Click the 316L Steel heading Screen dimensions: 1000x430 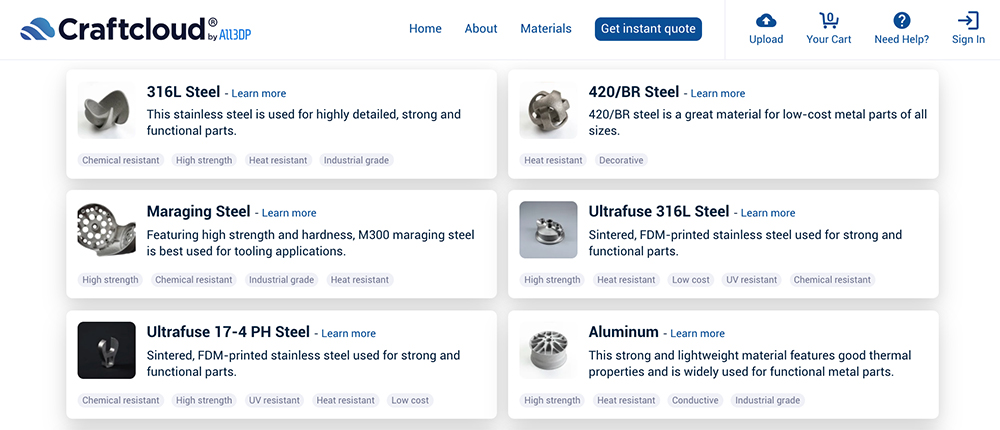[184, 92]
